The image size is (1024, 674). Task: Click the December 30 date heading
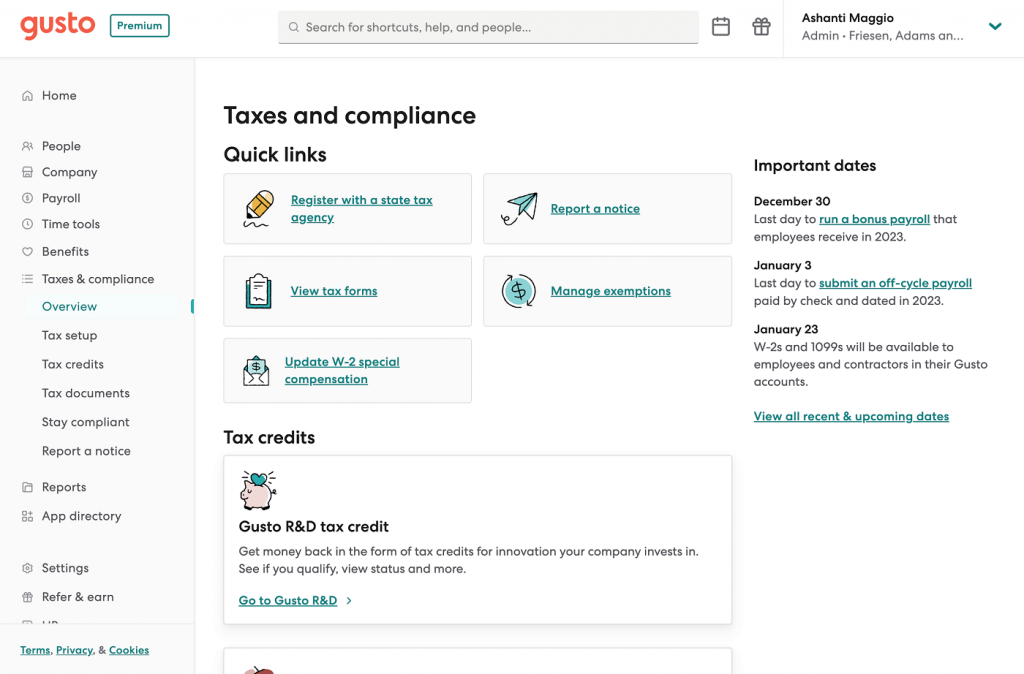click(x=792, y=202)
